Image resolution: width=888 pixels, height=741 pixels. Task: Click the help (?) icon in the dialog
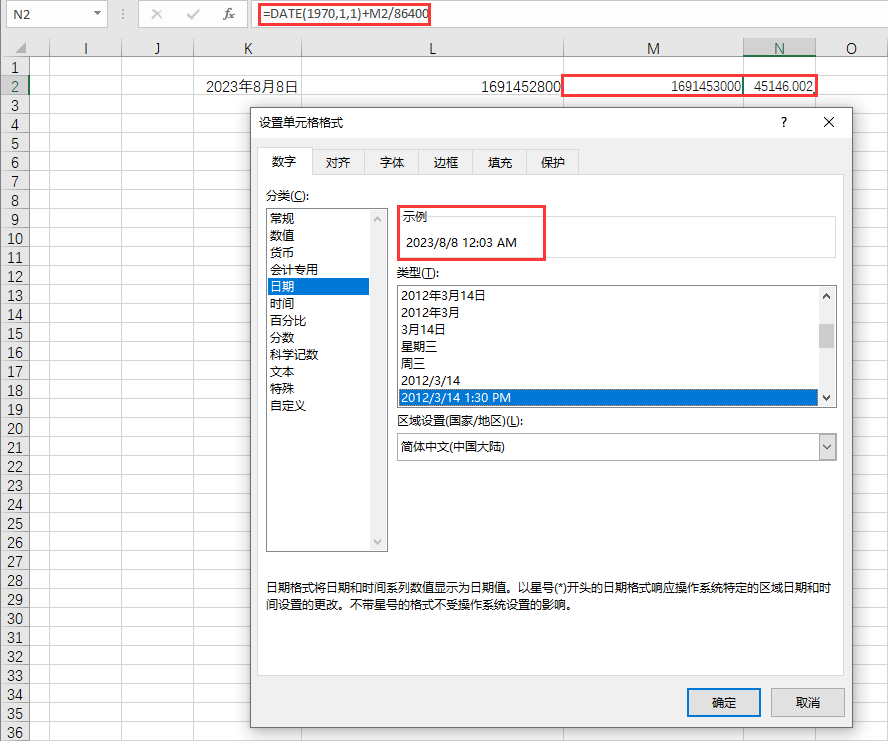(x=783, y=122)
